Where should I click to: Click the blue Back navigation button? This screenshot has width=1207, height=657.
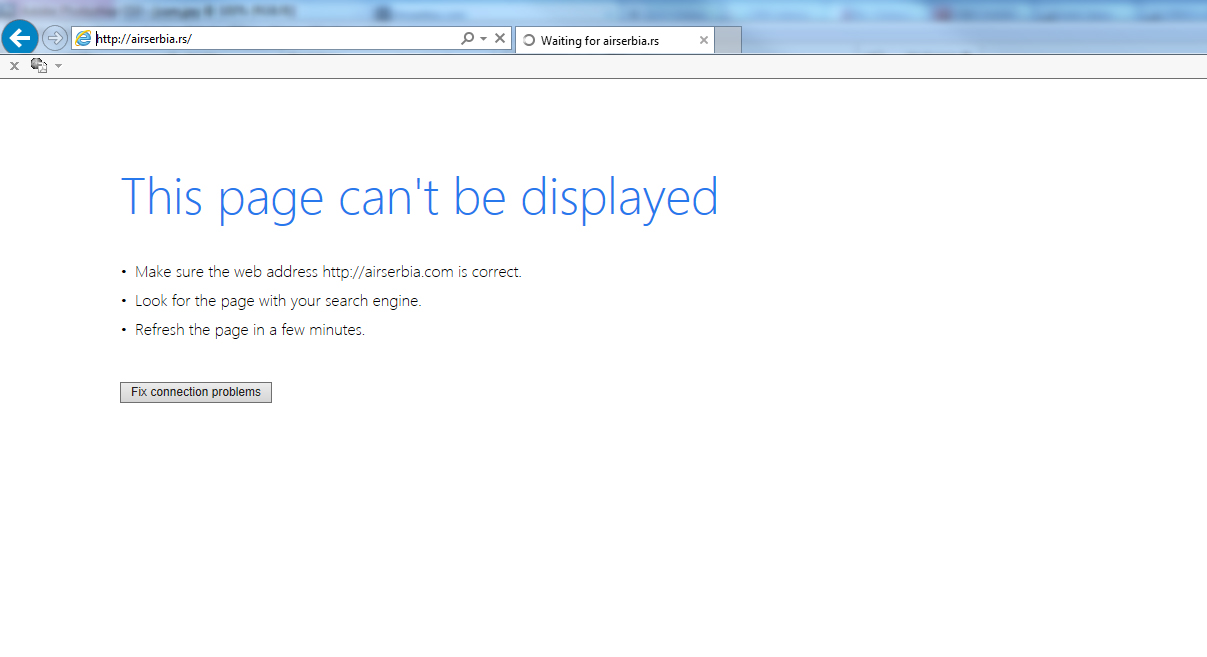[x=20, y=39]
